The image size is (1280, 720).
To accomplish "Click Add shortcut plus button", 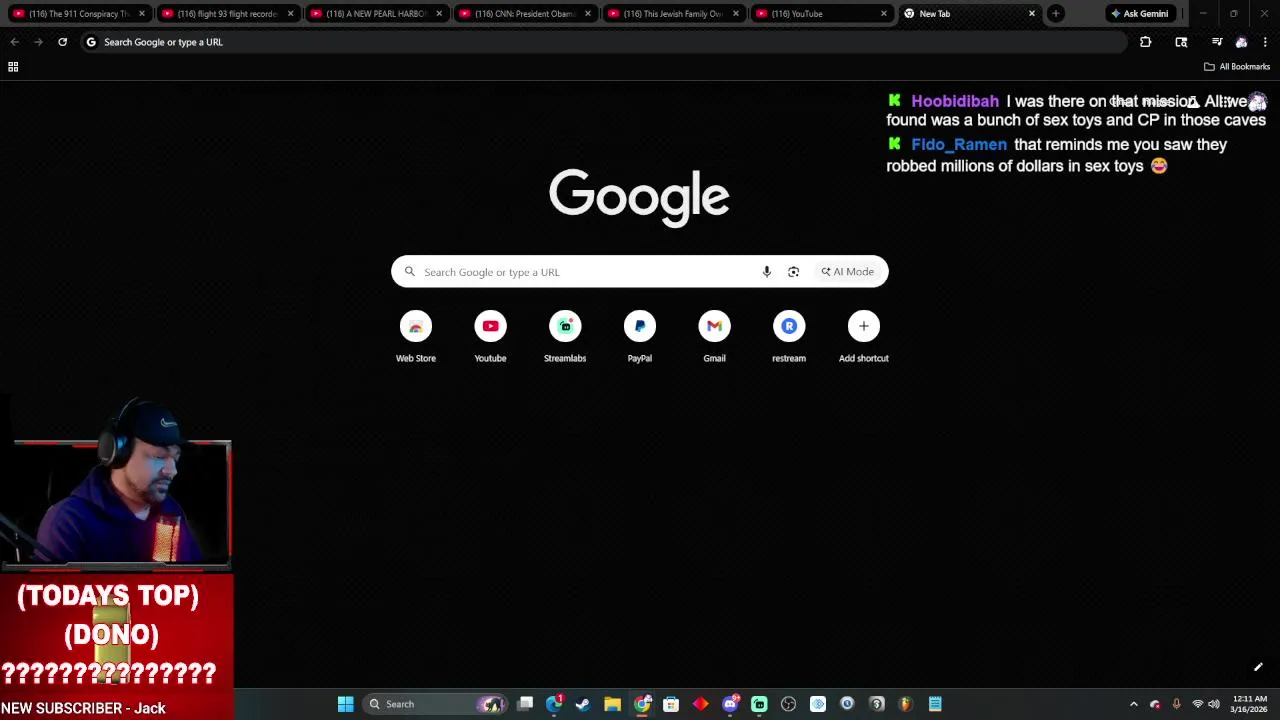I will pos(864,337).
